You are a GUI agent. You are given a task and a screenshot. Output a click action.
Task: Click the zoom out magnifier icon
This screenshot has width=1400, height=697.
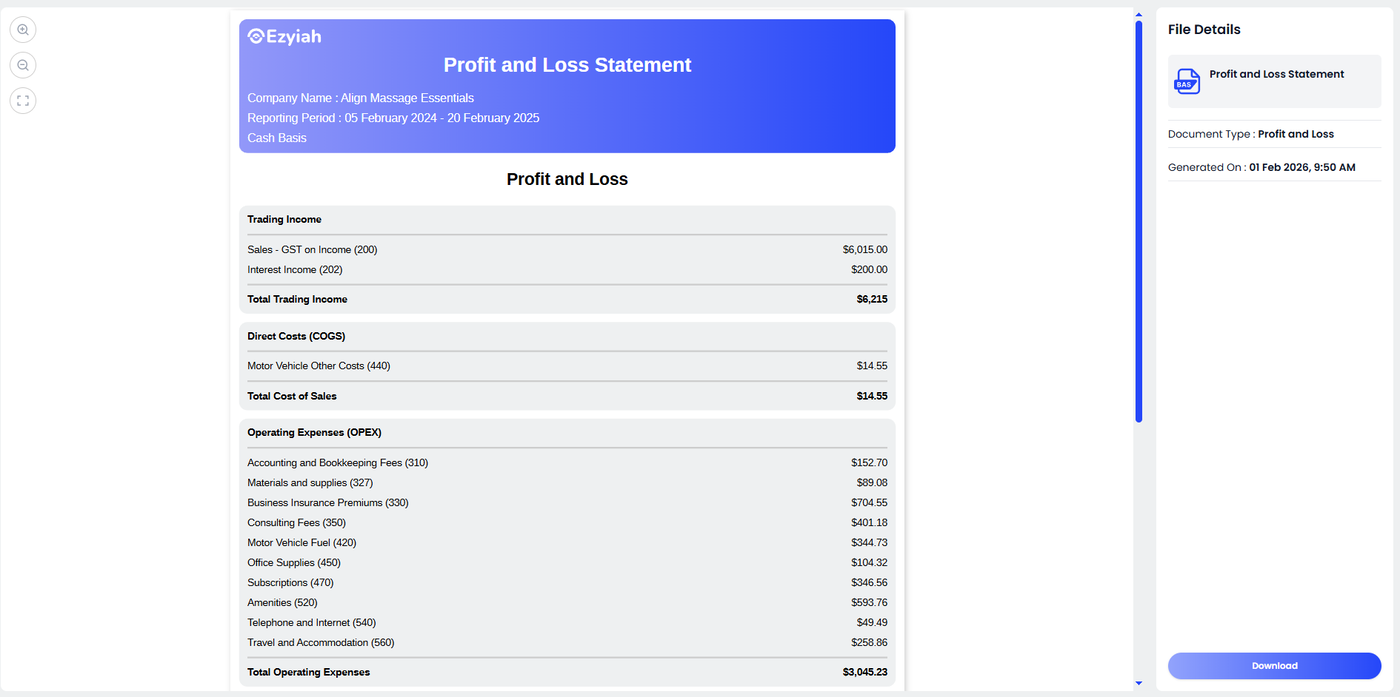23,65
